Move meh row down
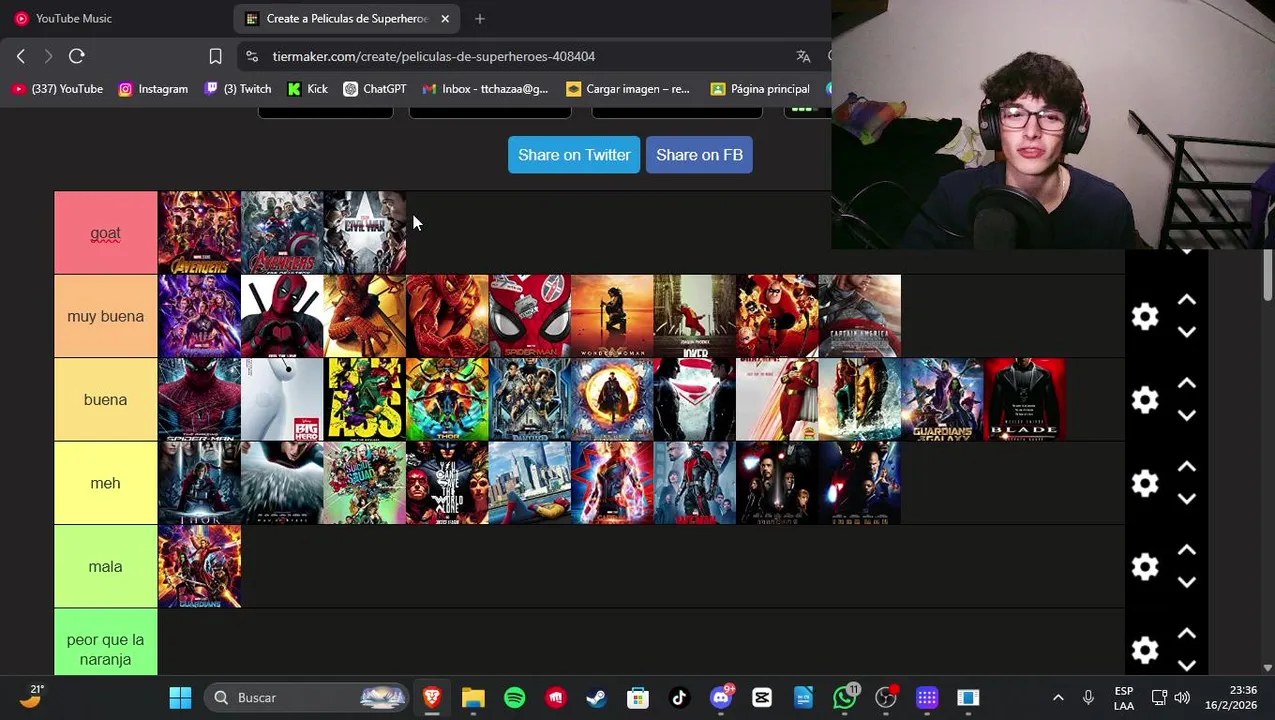The height and width of the screenshot is (720, 1275). tap(1187, 499)
